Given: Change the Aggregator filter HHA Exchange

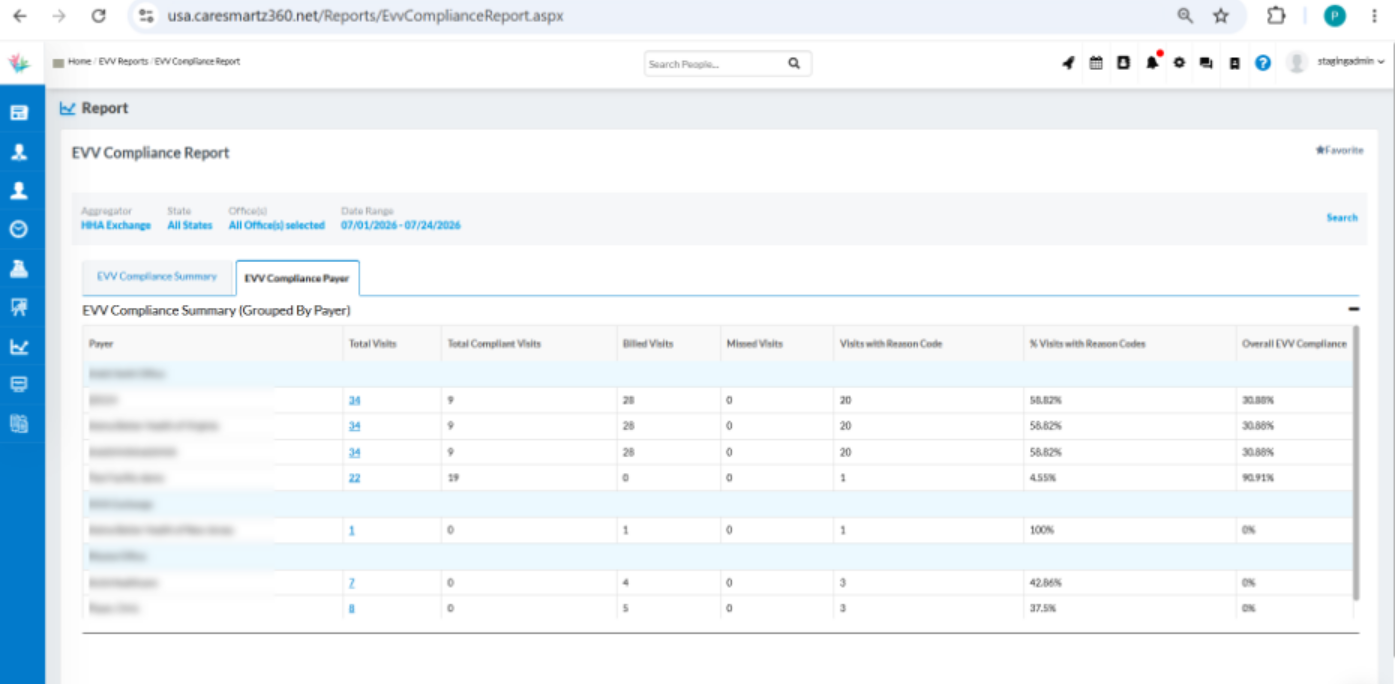Looking at the screenshot, I should (x=116, y=226).
